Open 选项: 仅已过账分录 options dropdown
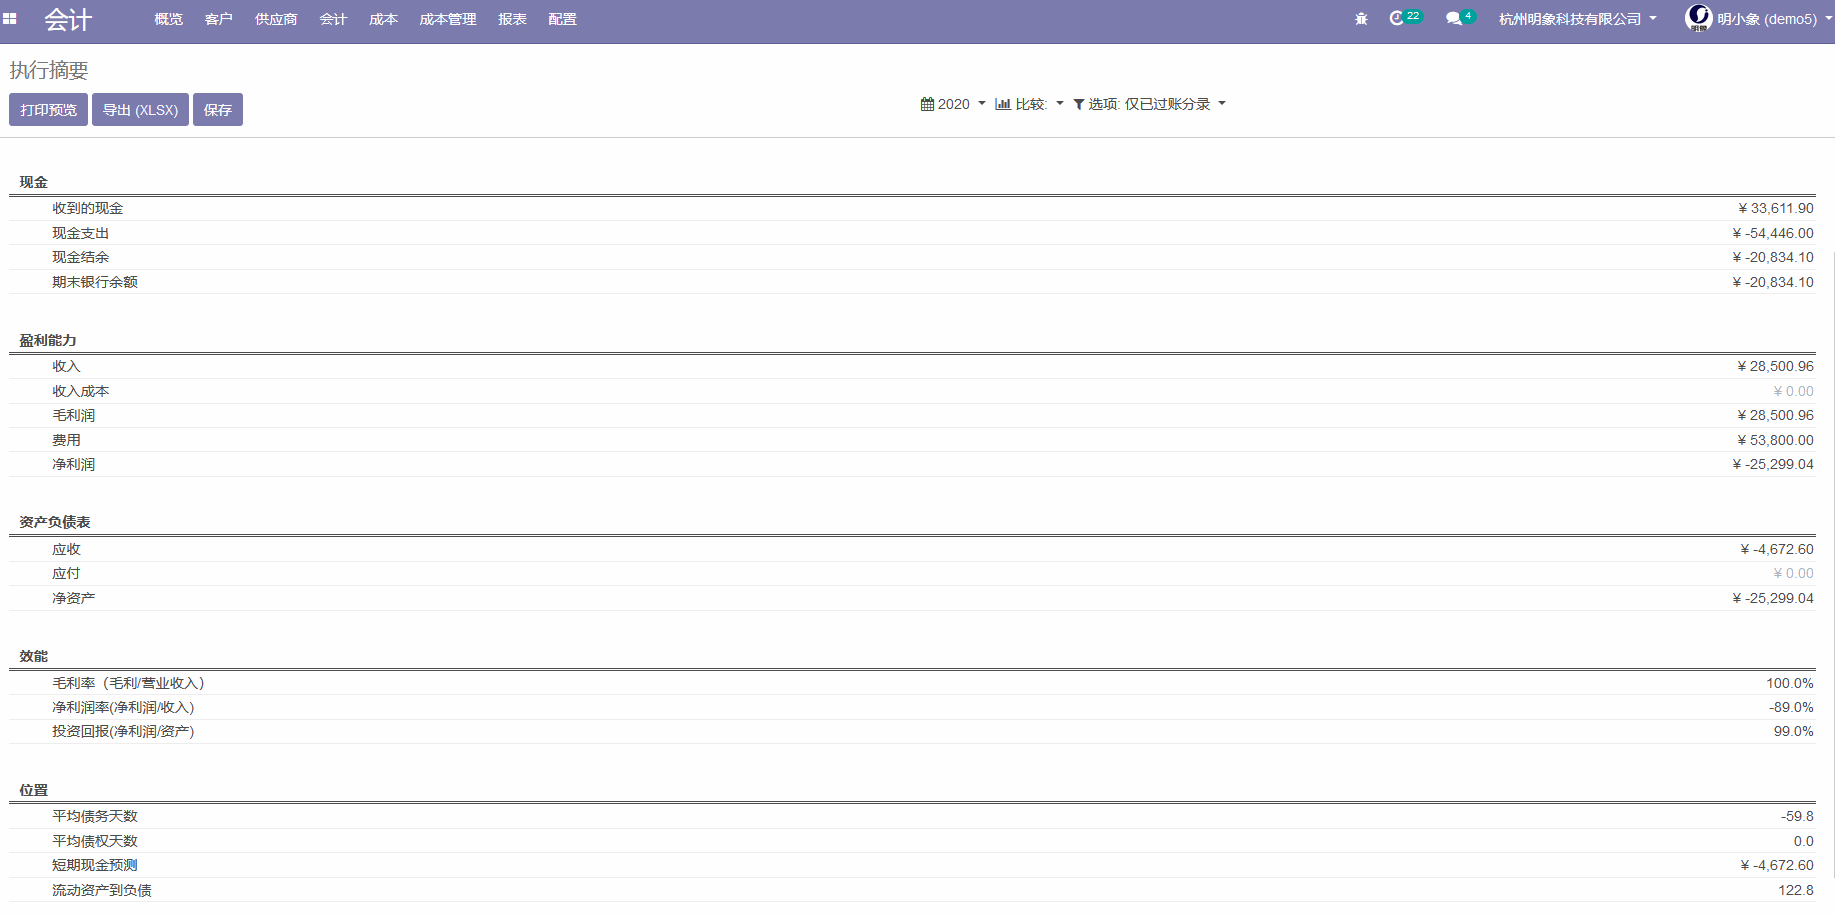Viewport: 1835px width, 916px height. tap(1149, 104)
